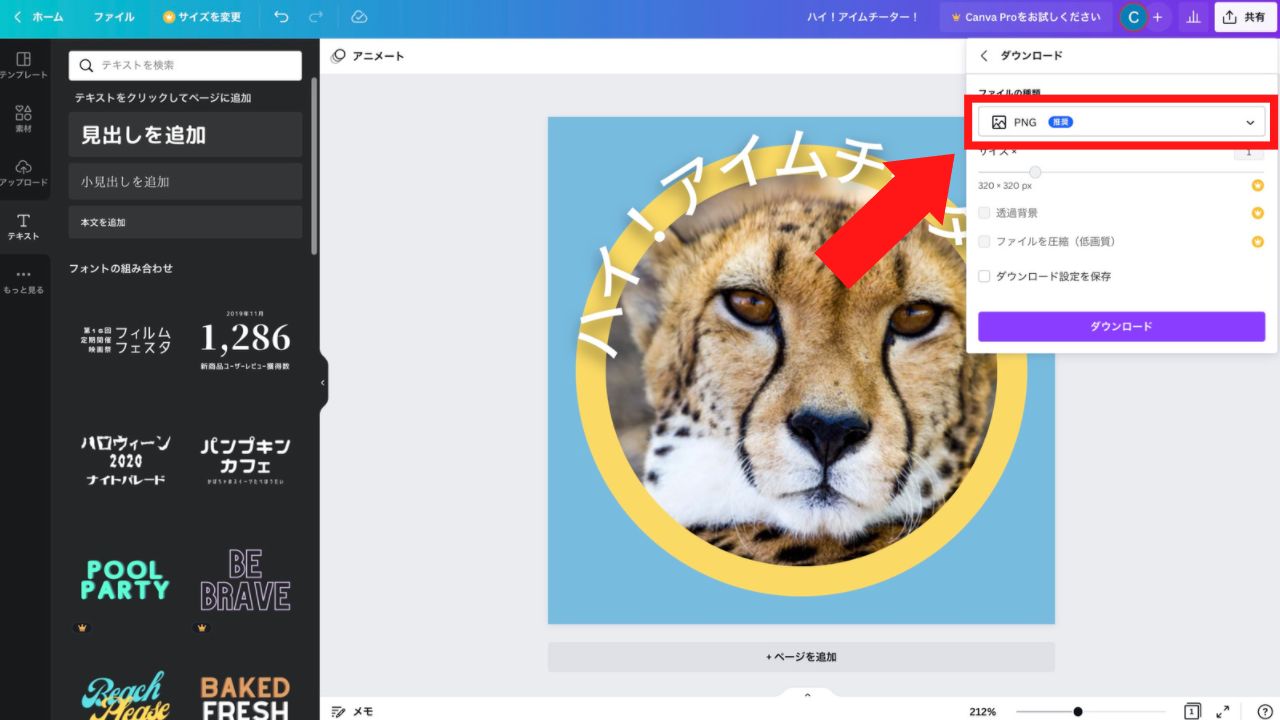Image resolution: width=1280 pixels, height=720 pixels.
Task: Click the text panel scrollbar
Action: (x=314, y=165)
